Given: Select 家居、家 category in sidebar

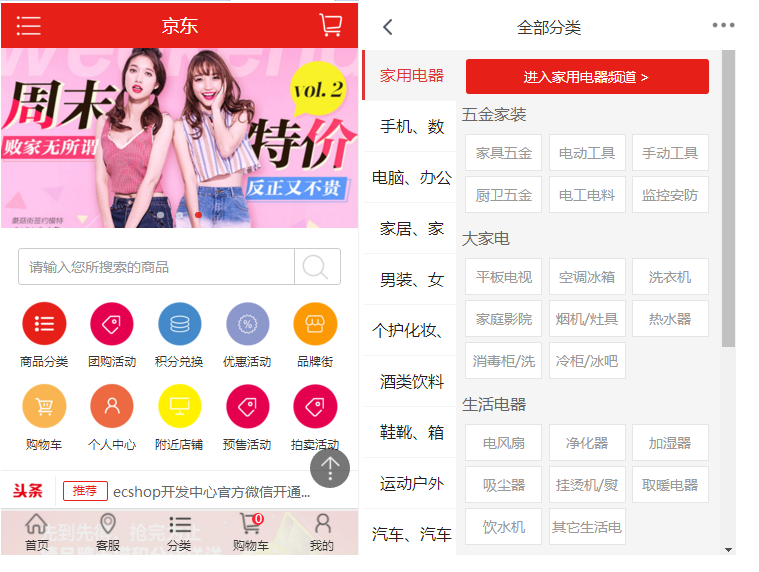Looking at the screenshot, I should pos(410,228).
